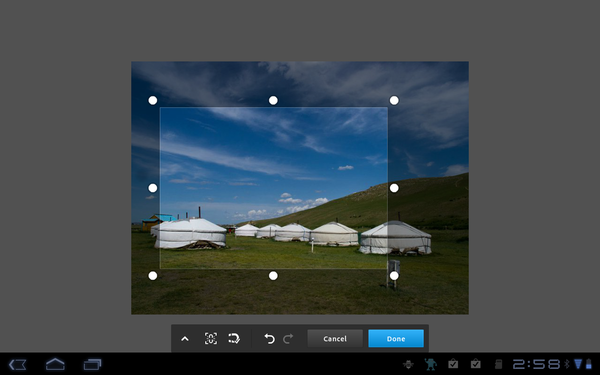Tap the Wi-Fi signal status icon
Viewport: 600px width, 375px height.
click(x=578, y=364)
